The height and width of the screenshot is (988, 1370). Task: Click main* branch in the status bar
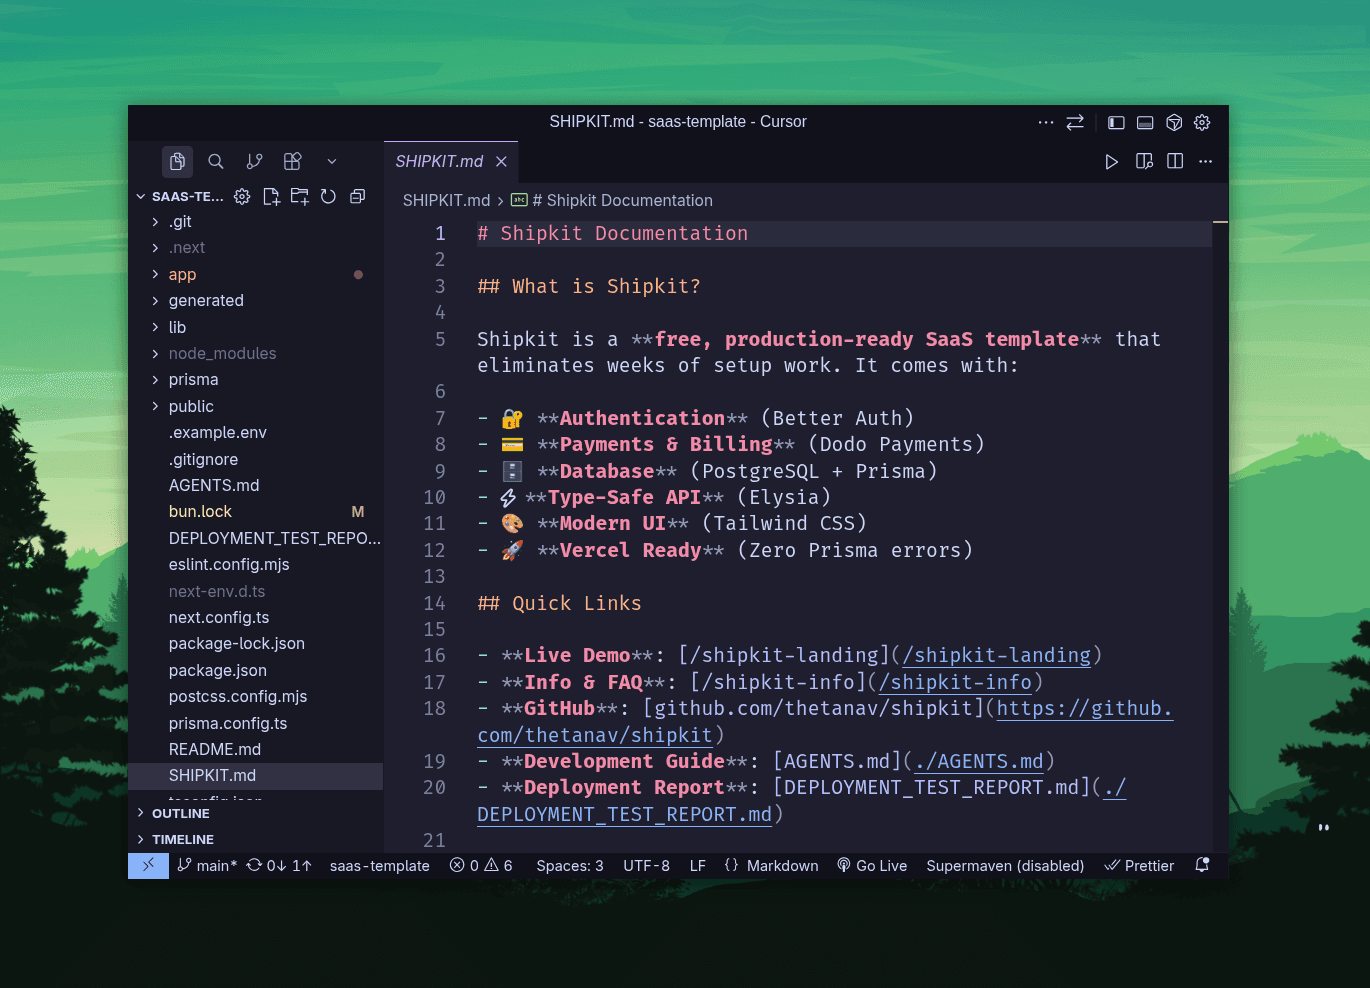(205, 865)
